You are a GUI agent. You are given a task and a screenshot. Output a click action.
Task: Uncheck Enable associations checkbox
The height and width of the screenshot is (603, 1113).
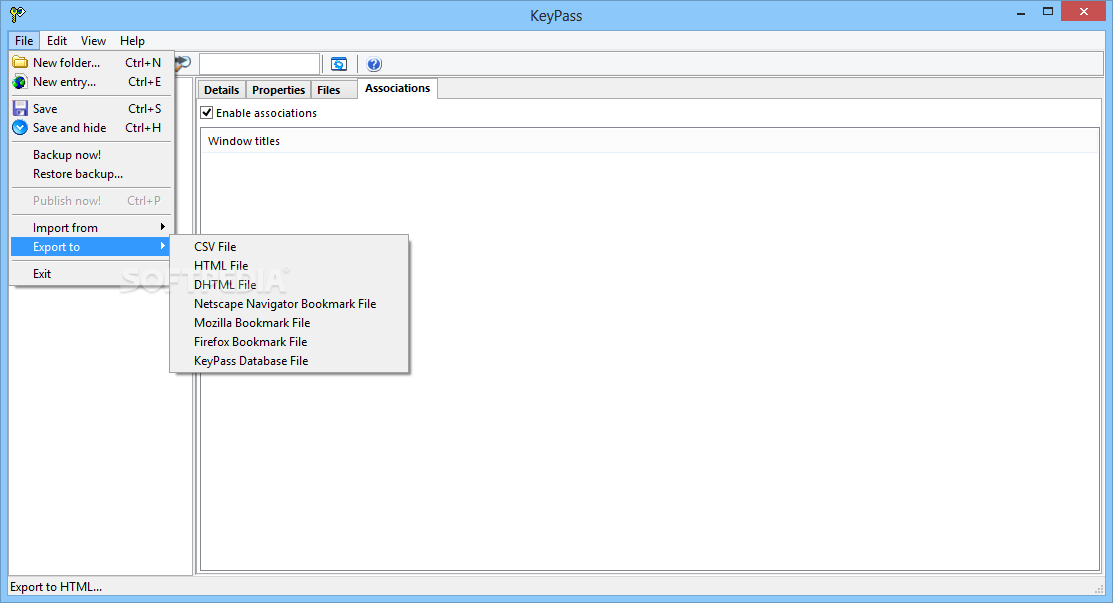point(207,112)
